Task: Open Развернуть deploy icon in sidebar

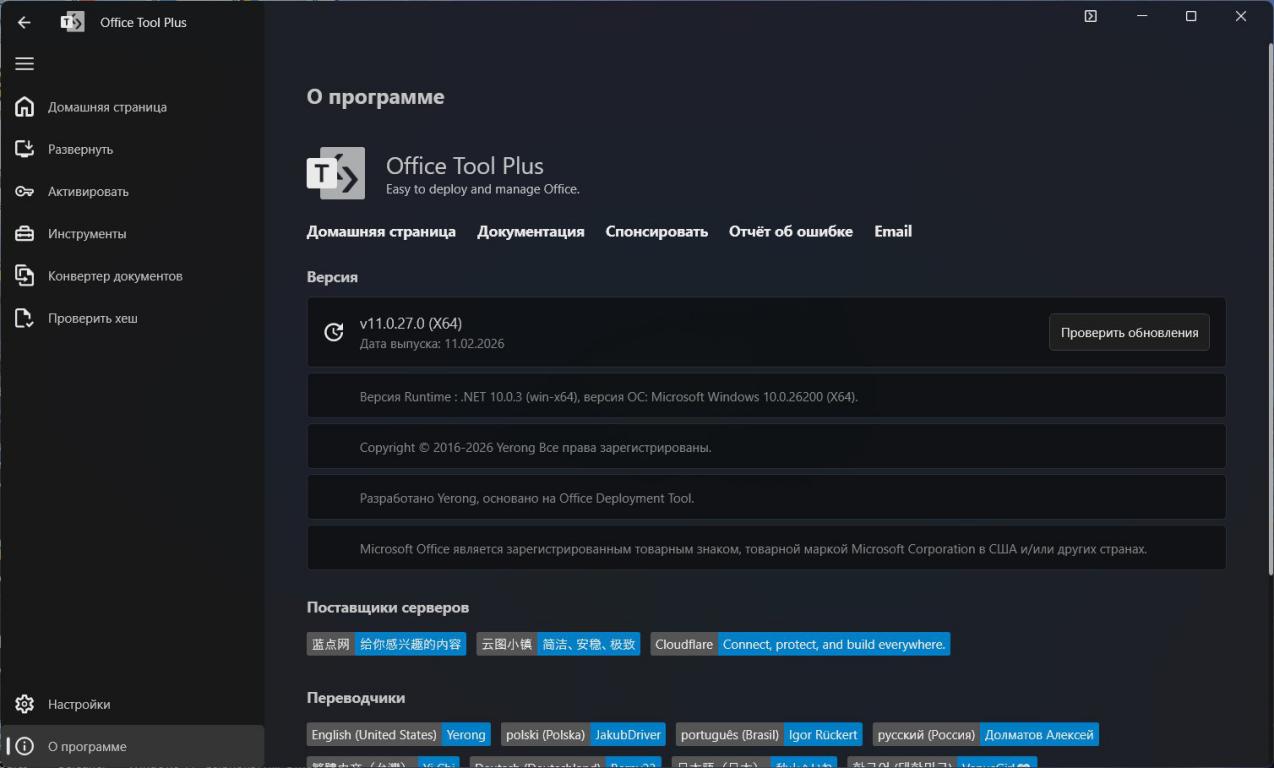Action: [x=25, y=149]
